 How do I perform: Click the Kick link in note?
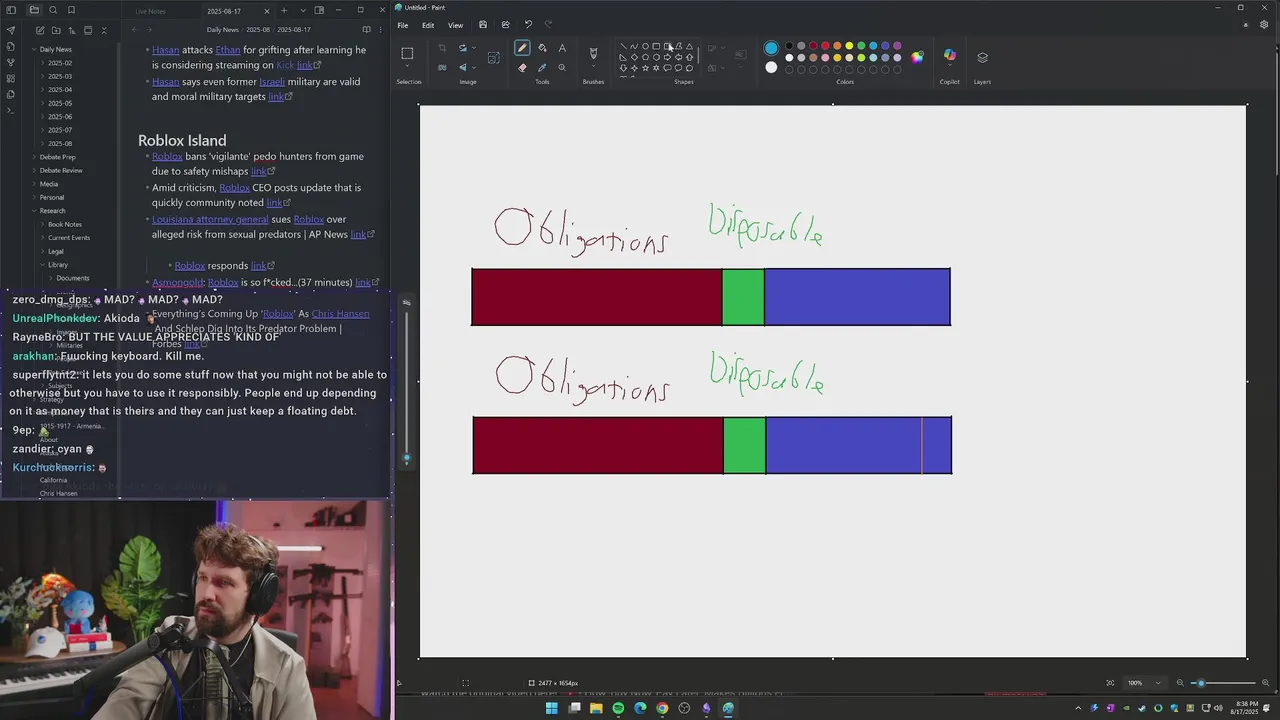(285, 65)
